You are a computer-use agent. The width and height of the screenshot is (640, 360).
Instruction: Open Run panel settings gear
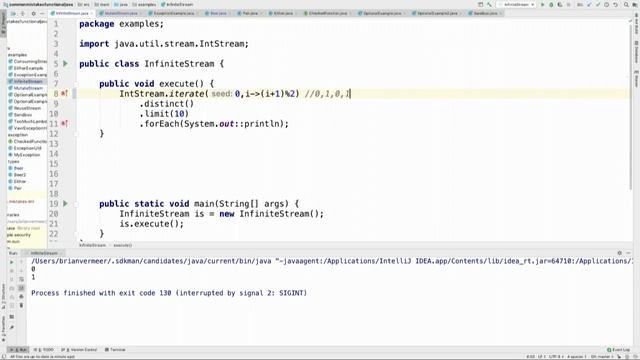(620, 253)
